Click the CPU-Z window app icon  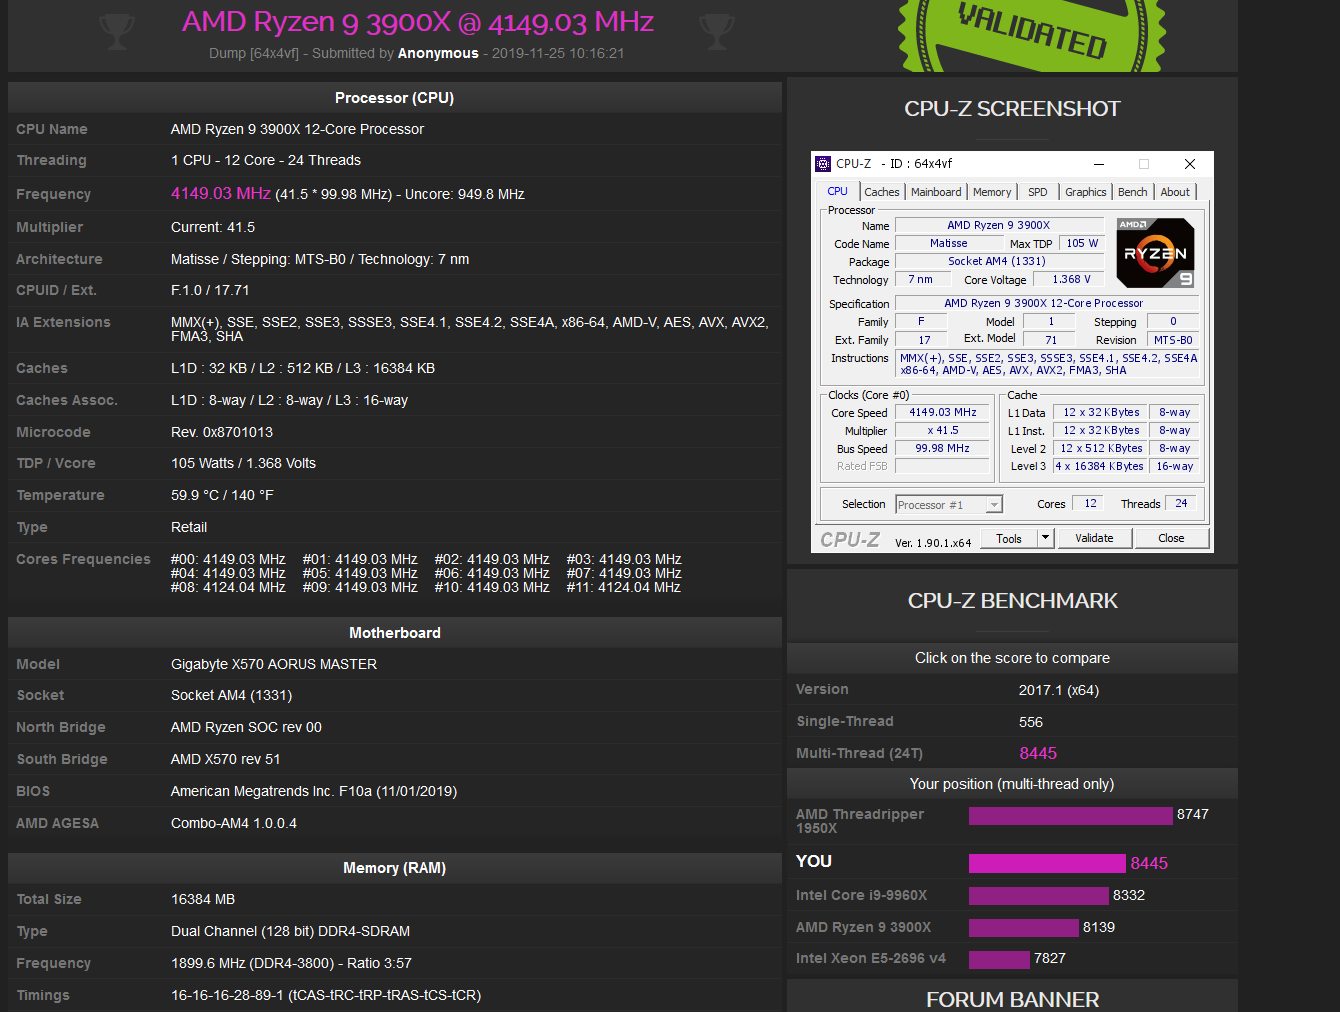click(823, 164)
